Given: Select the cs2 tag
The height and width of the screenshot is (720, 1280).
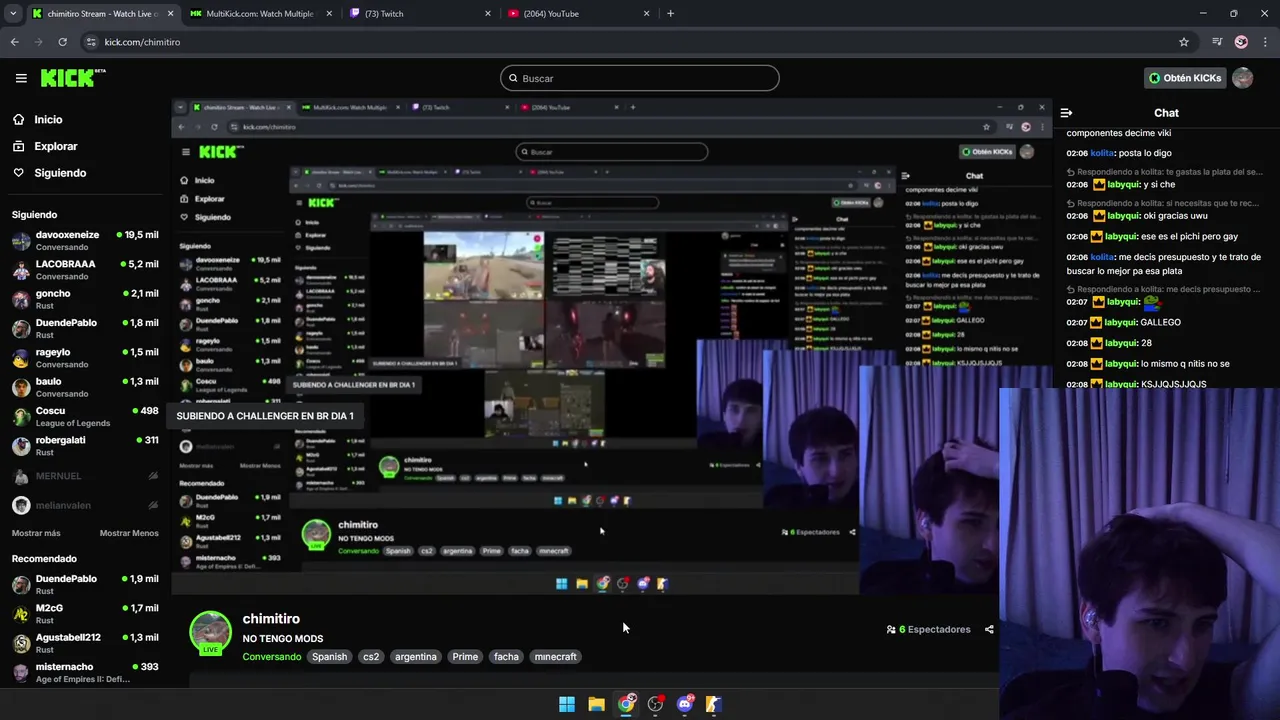Looking at the screenshot, I should click(x=371, y=657).
